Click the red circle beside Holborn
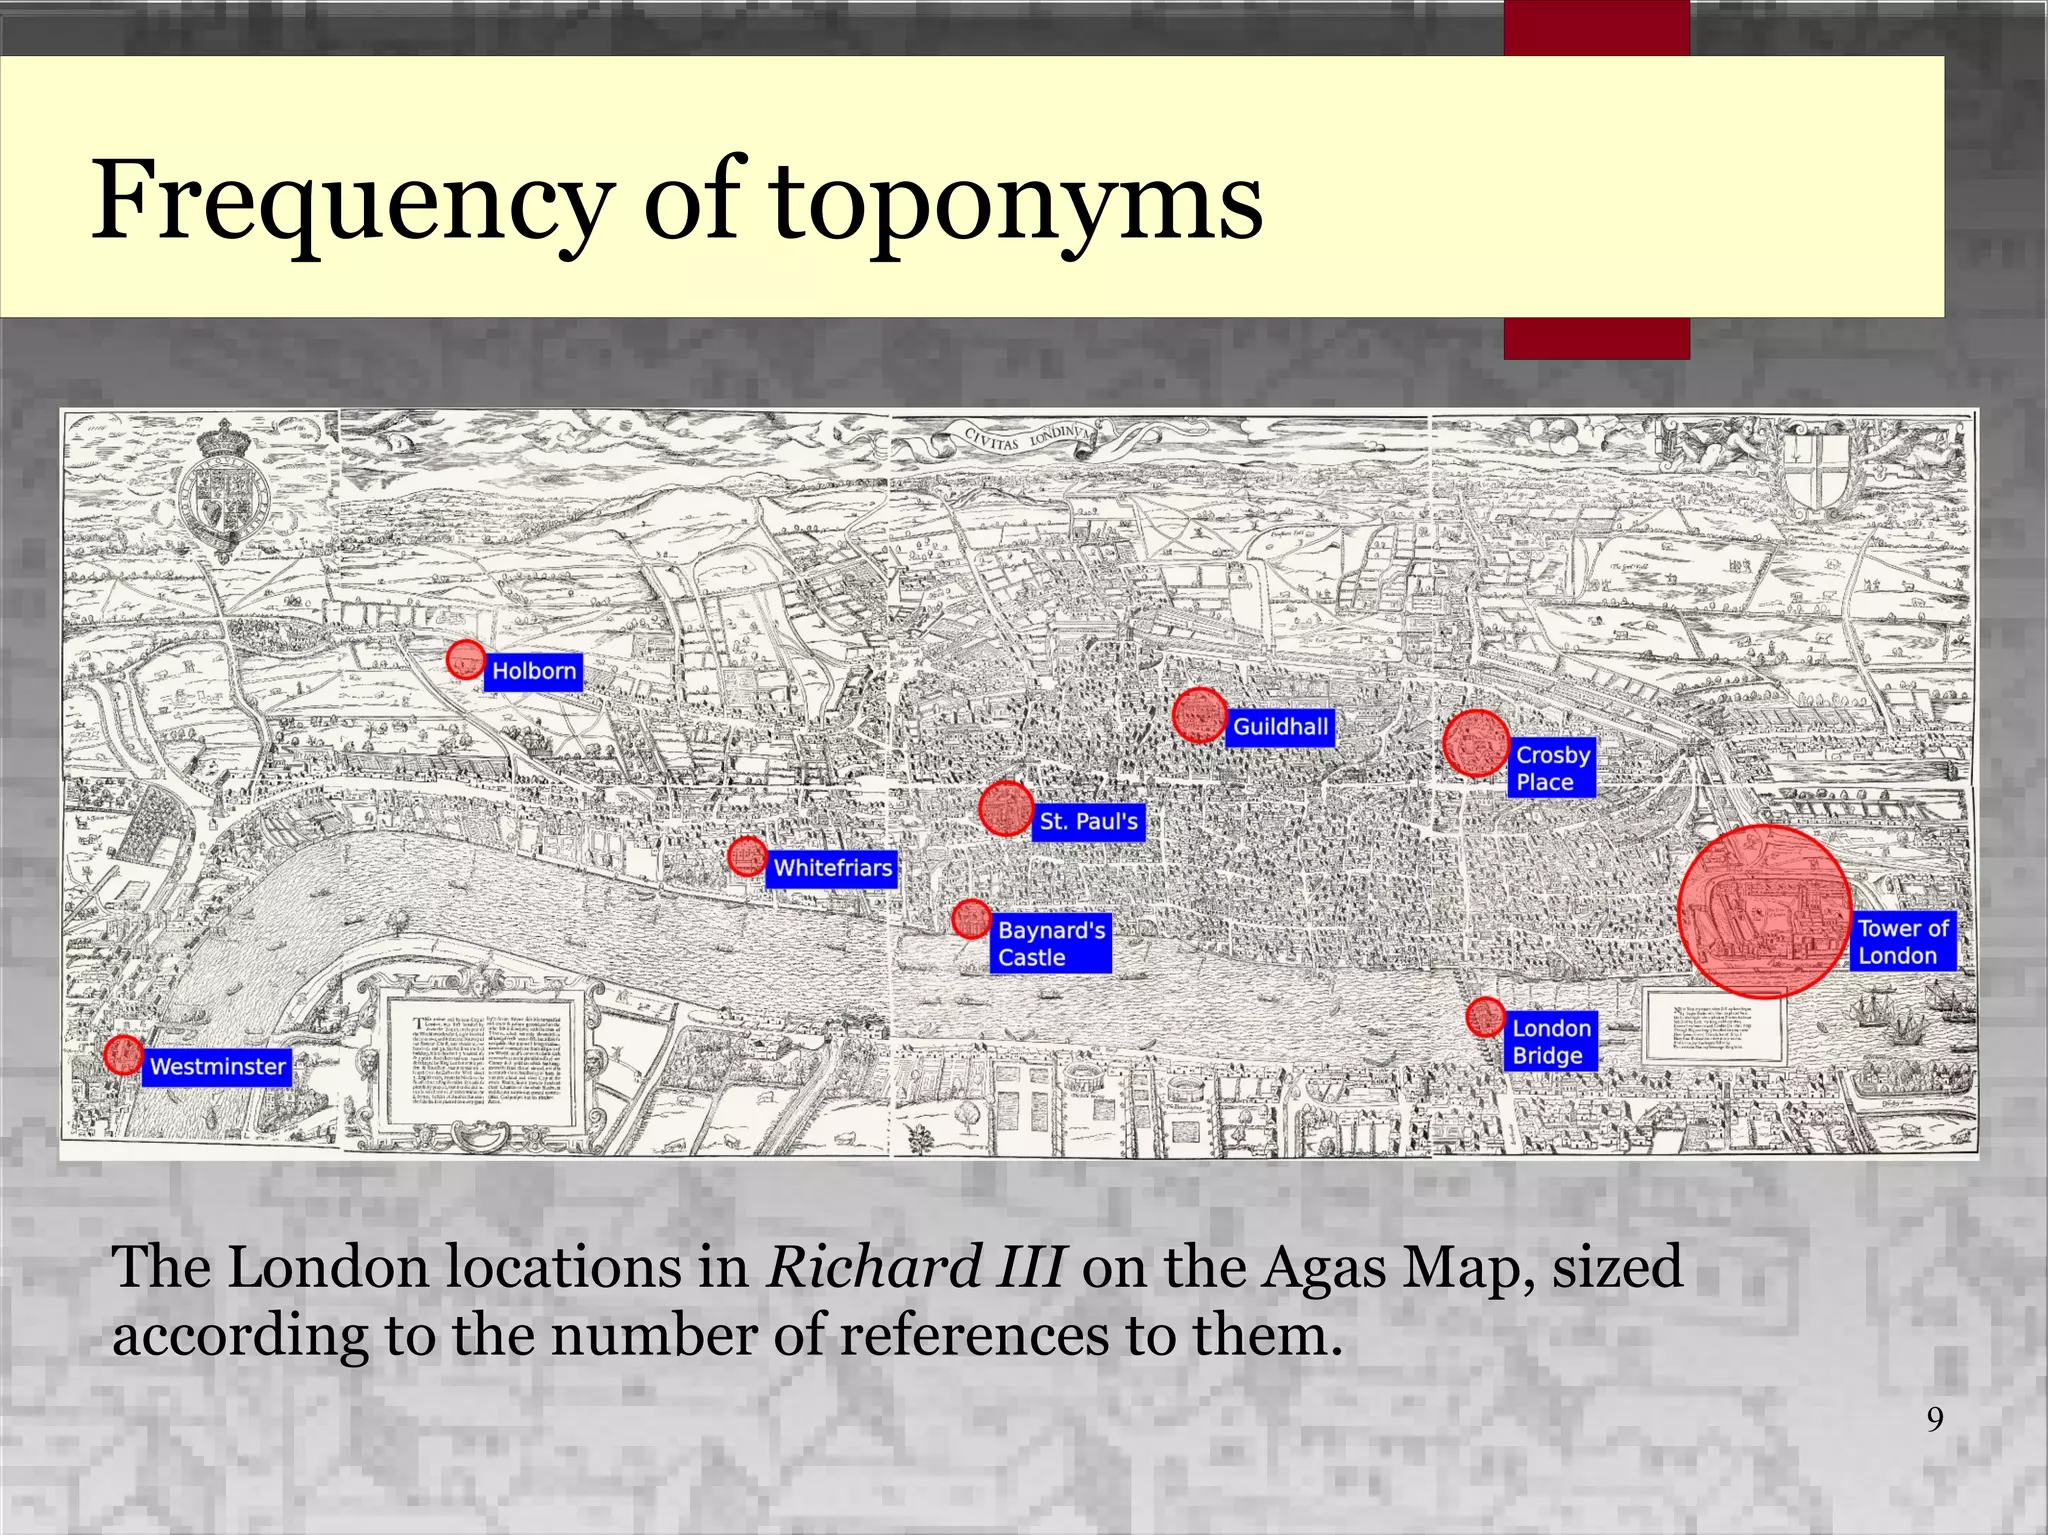Viewport: 2048px width, 1535px height. click(x=465, y=660)
